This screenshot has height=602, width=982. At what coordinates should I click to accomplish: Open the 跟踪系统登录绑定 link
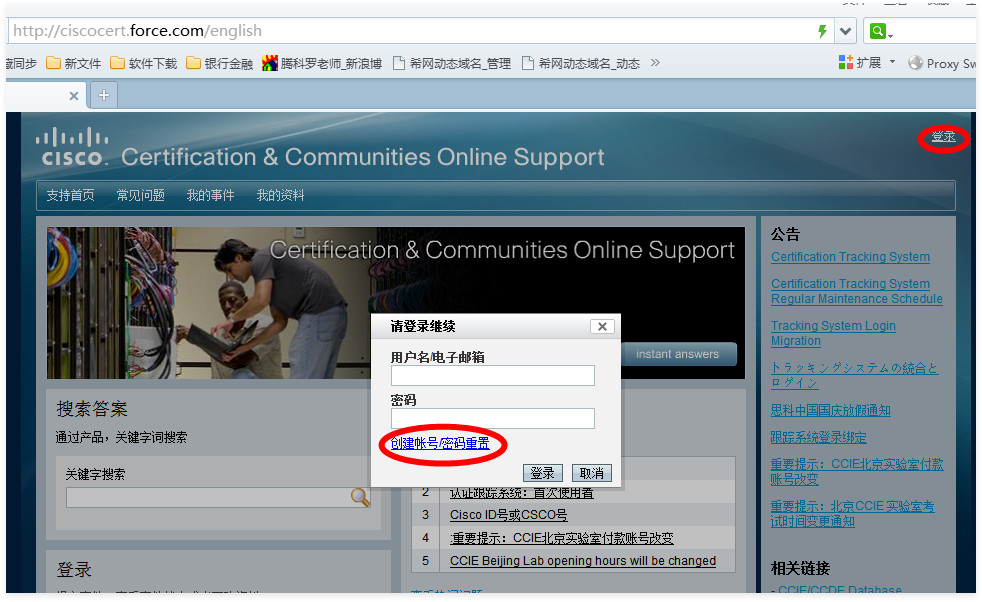[x=819, y=437]
